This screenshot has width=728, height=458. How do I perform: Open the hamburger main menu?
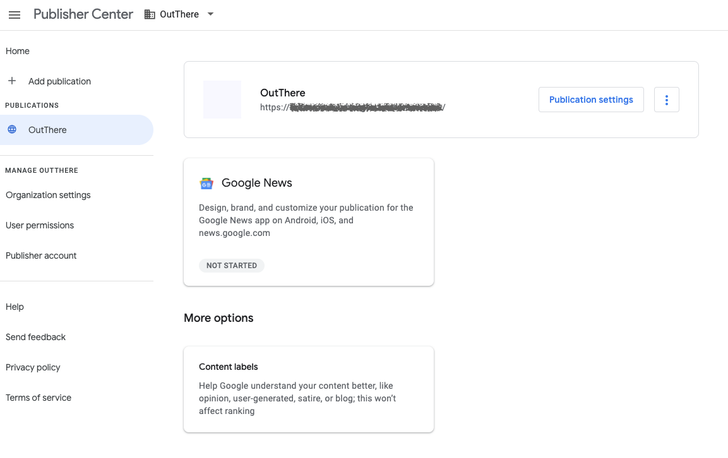click(14, 15)
